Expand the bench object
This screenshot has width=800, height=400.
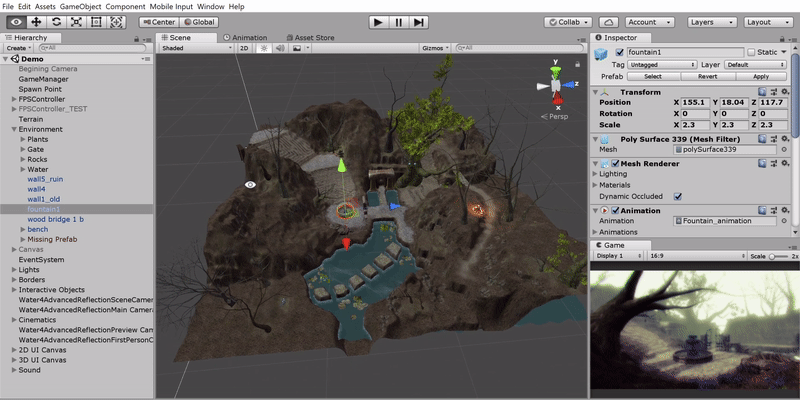click(22, 229)
